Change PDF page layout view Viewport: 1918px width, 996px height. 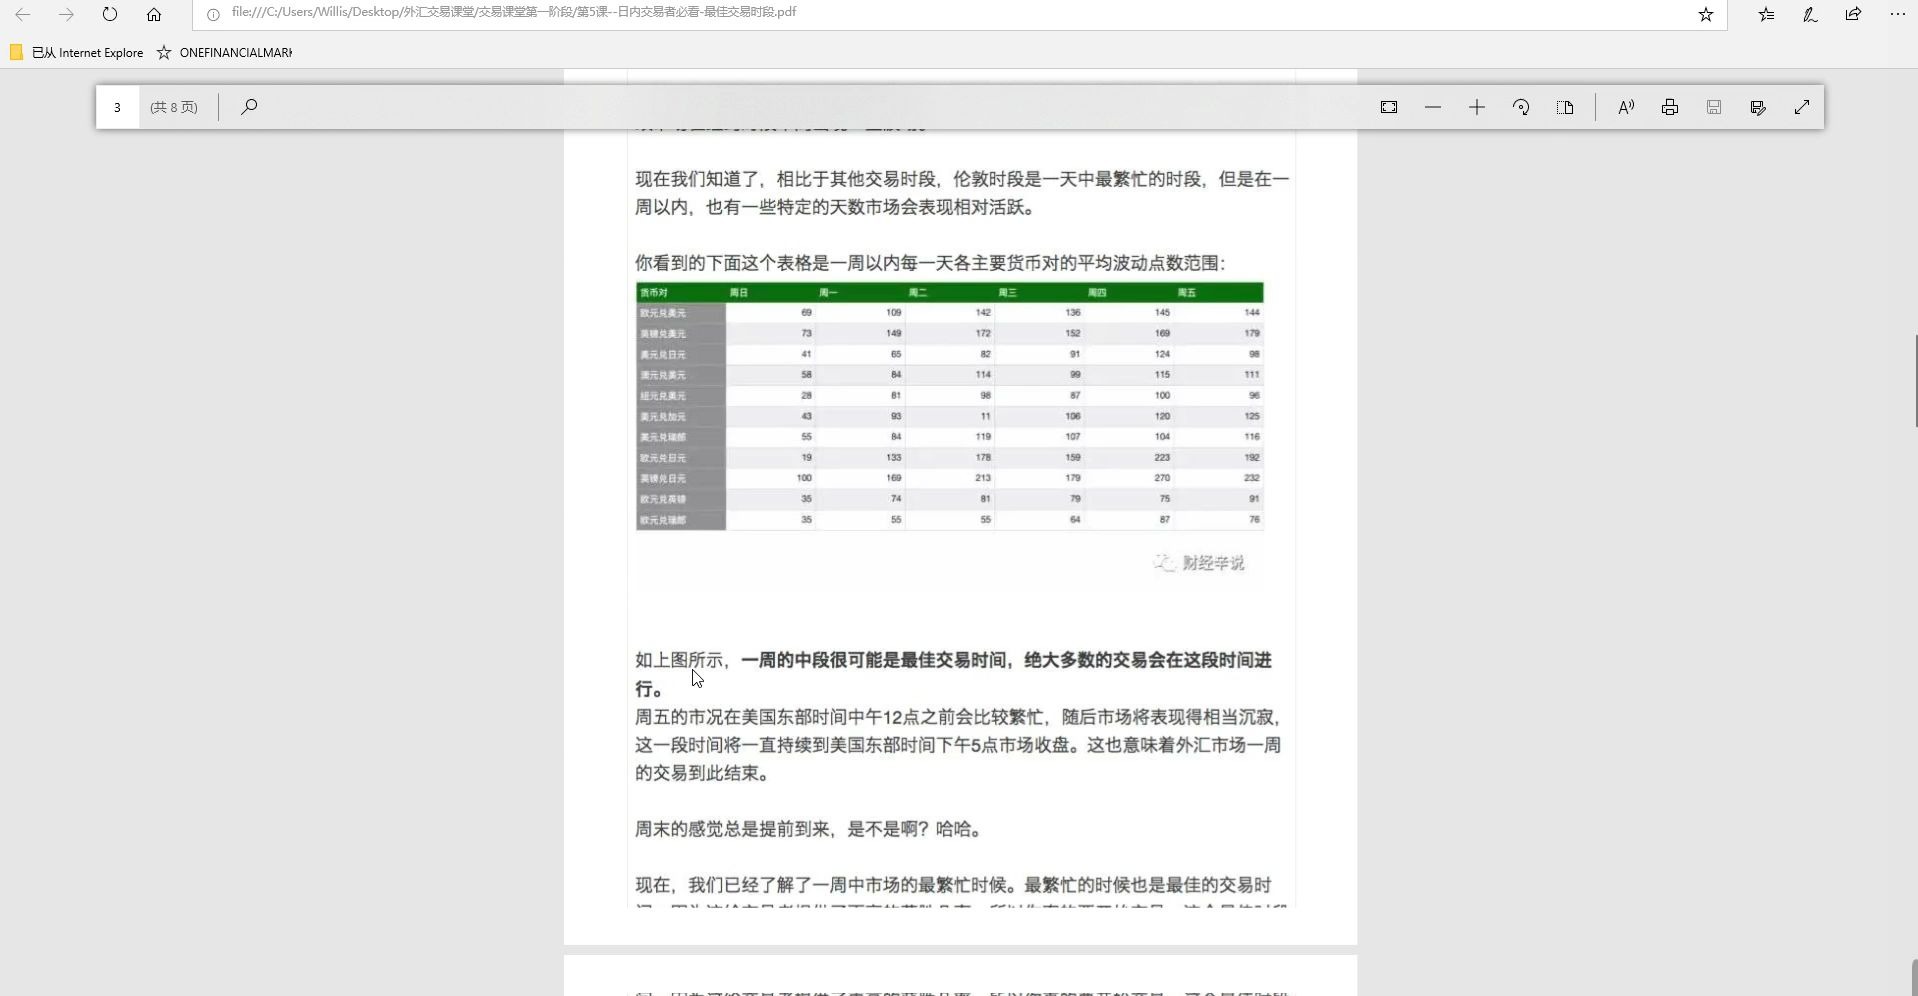tap(1565, 107)
